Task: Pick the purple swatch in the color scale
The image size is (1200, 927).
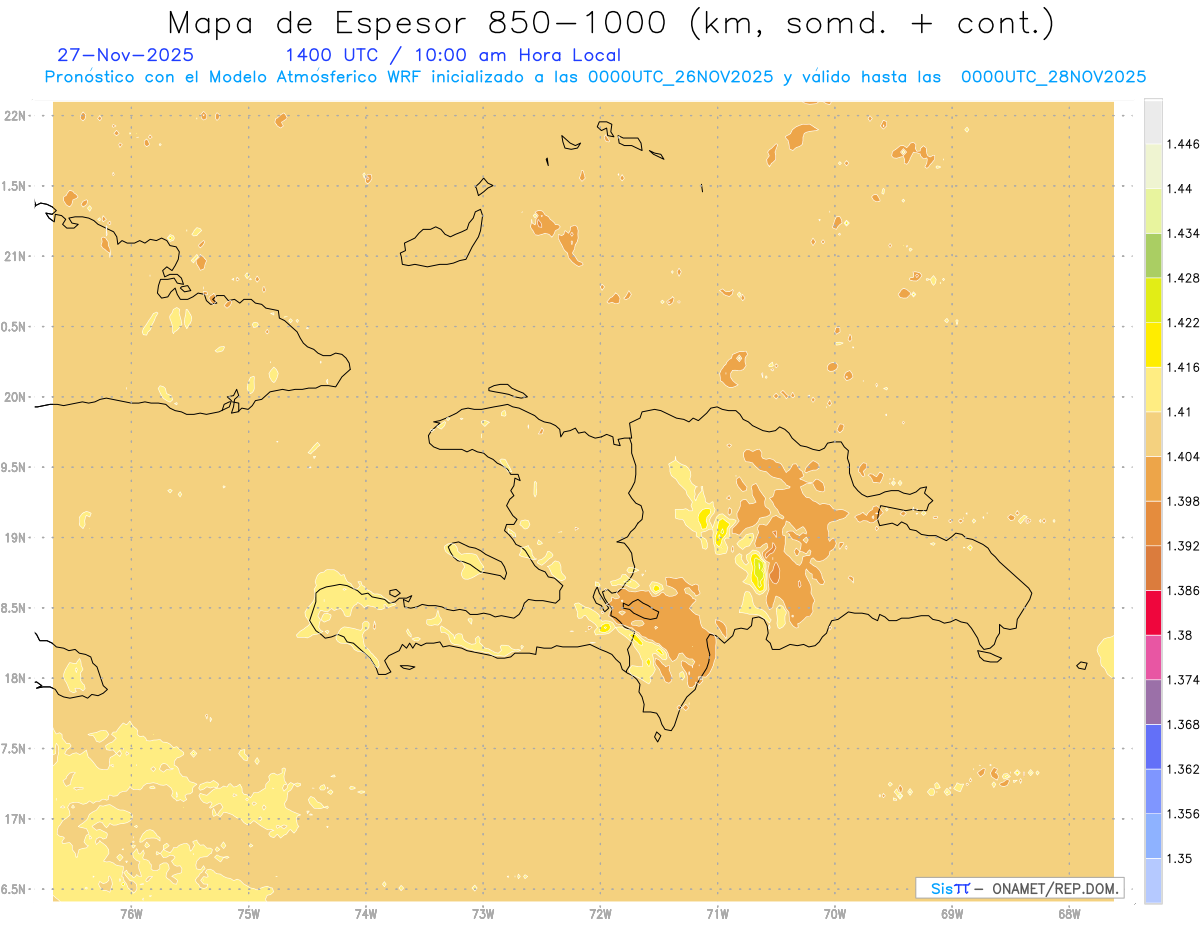Action: [x=1153, y=702]
